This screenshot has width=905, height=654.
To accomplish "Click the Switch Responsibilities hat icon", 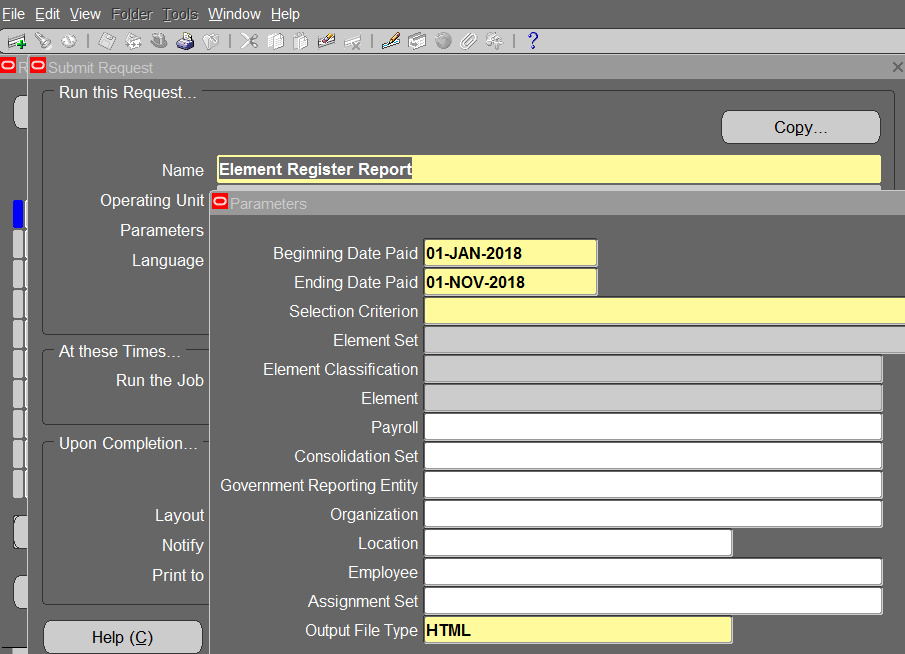I will point(159,41).
